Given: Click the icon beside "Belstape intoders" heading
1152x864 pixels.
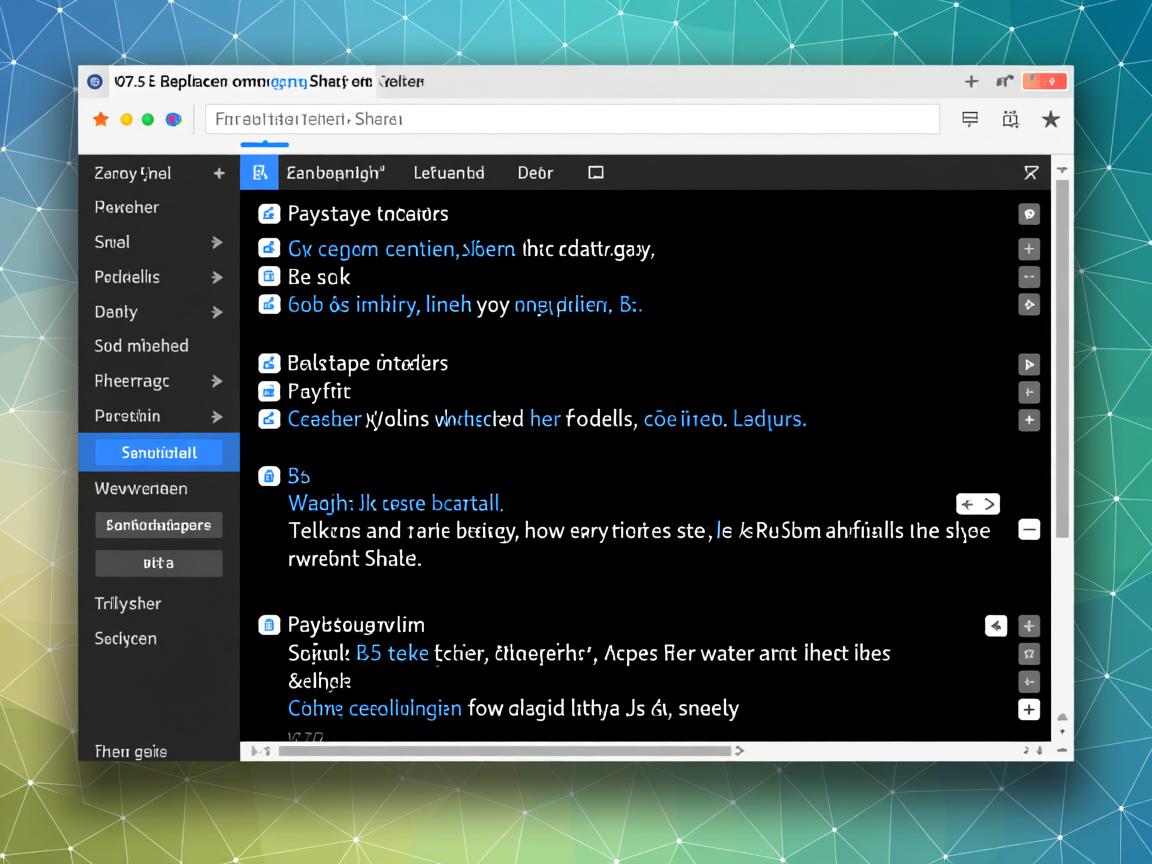Looking at the screenshot, I should (x=268, y=363).
